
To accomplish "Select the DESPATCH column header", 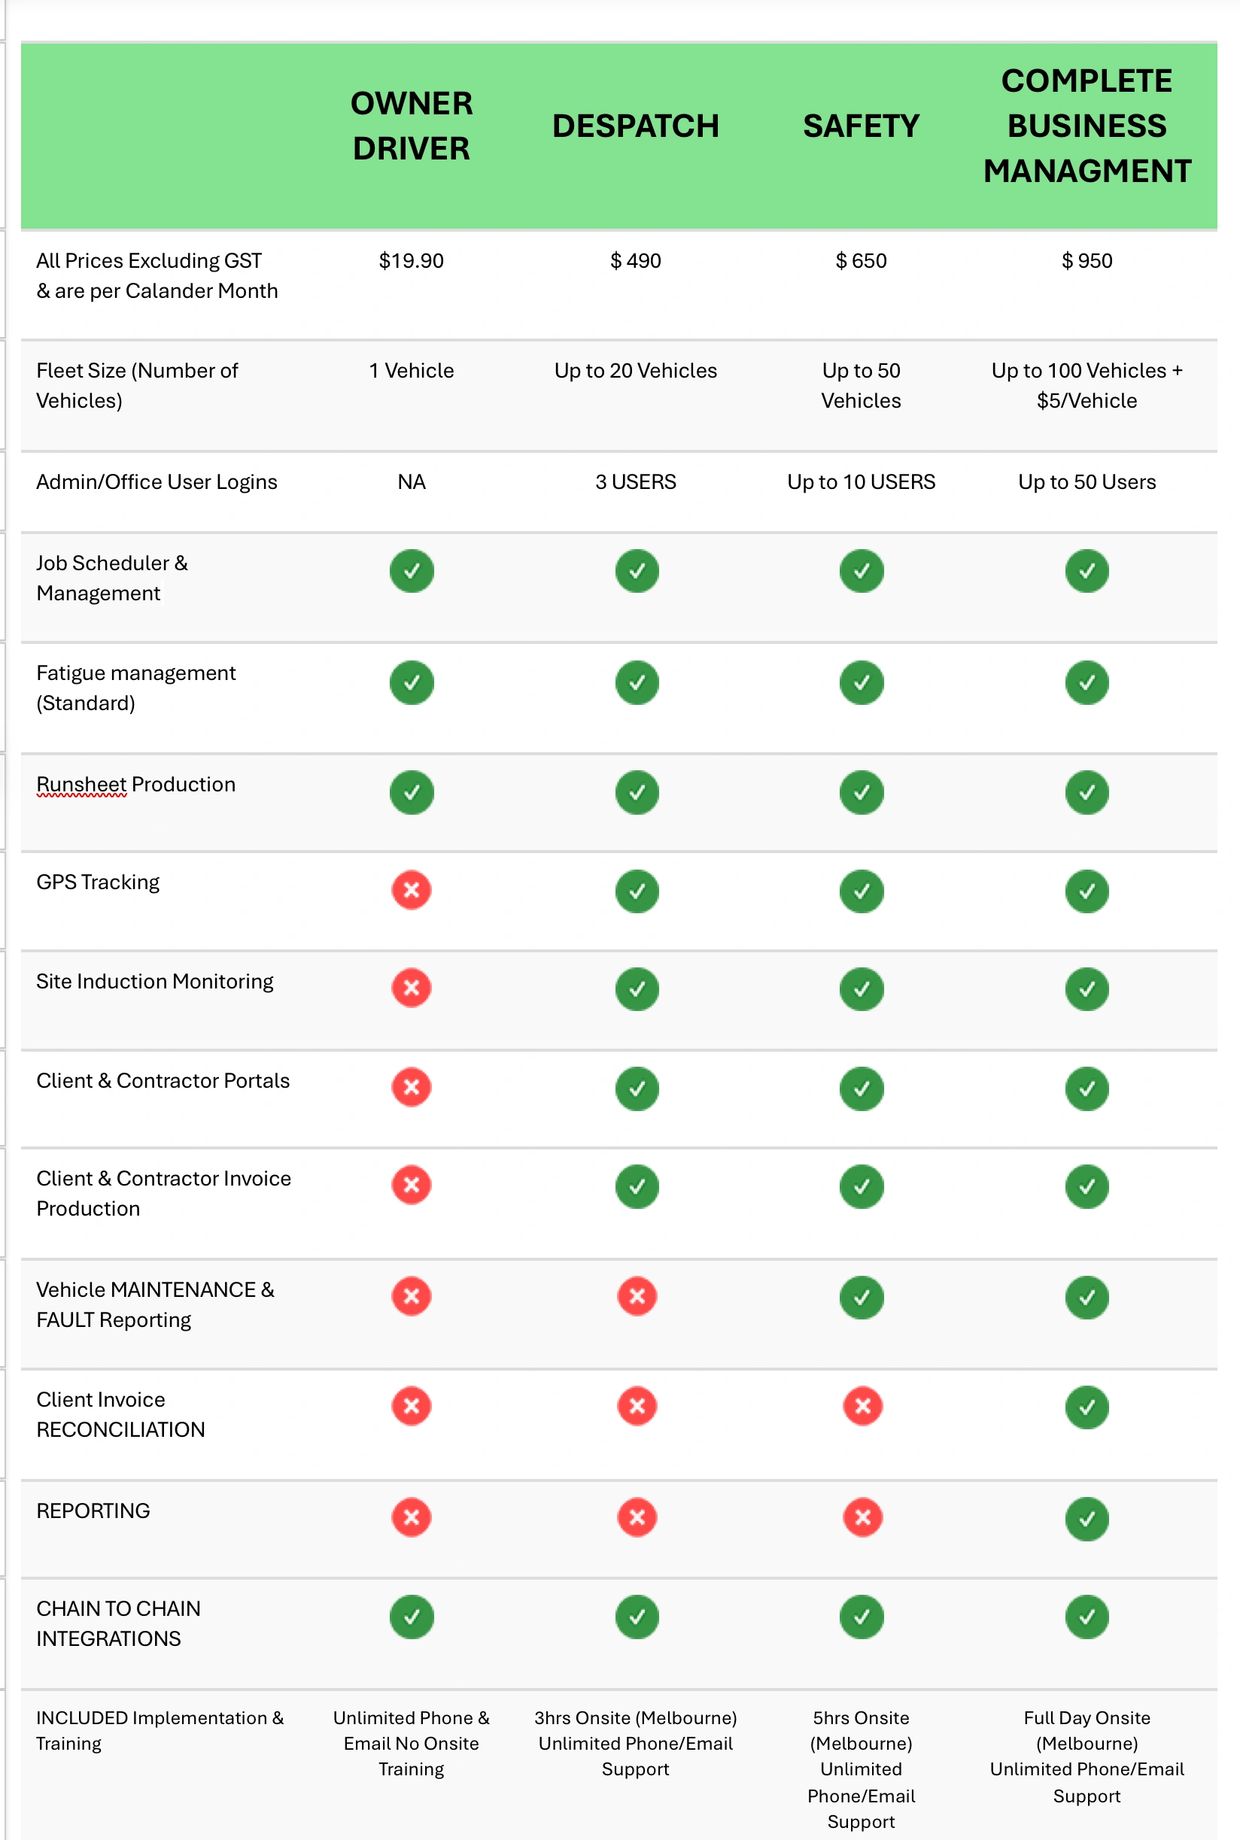I will 636,126.
